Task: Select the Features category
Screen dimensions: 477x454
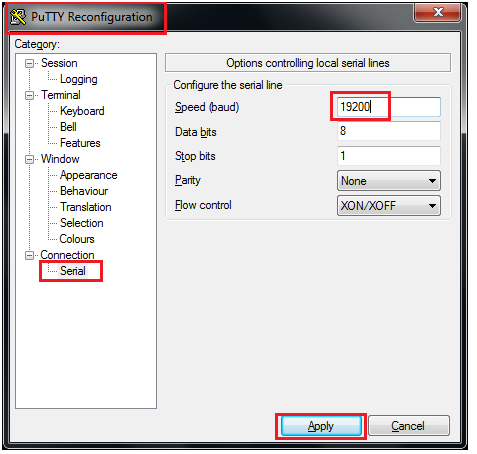Action: pos(80,143)
